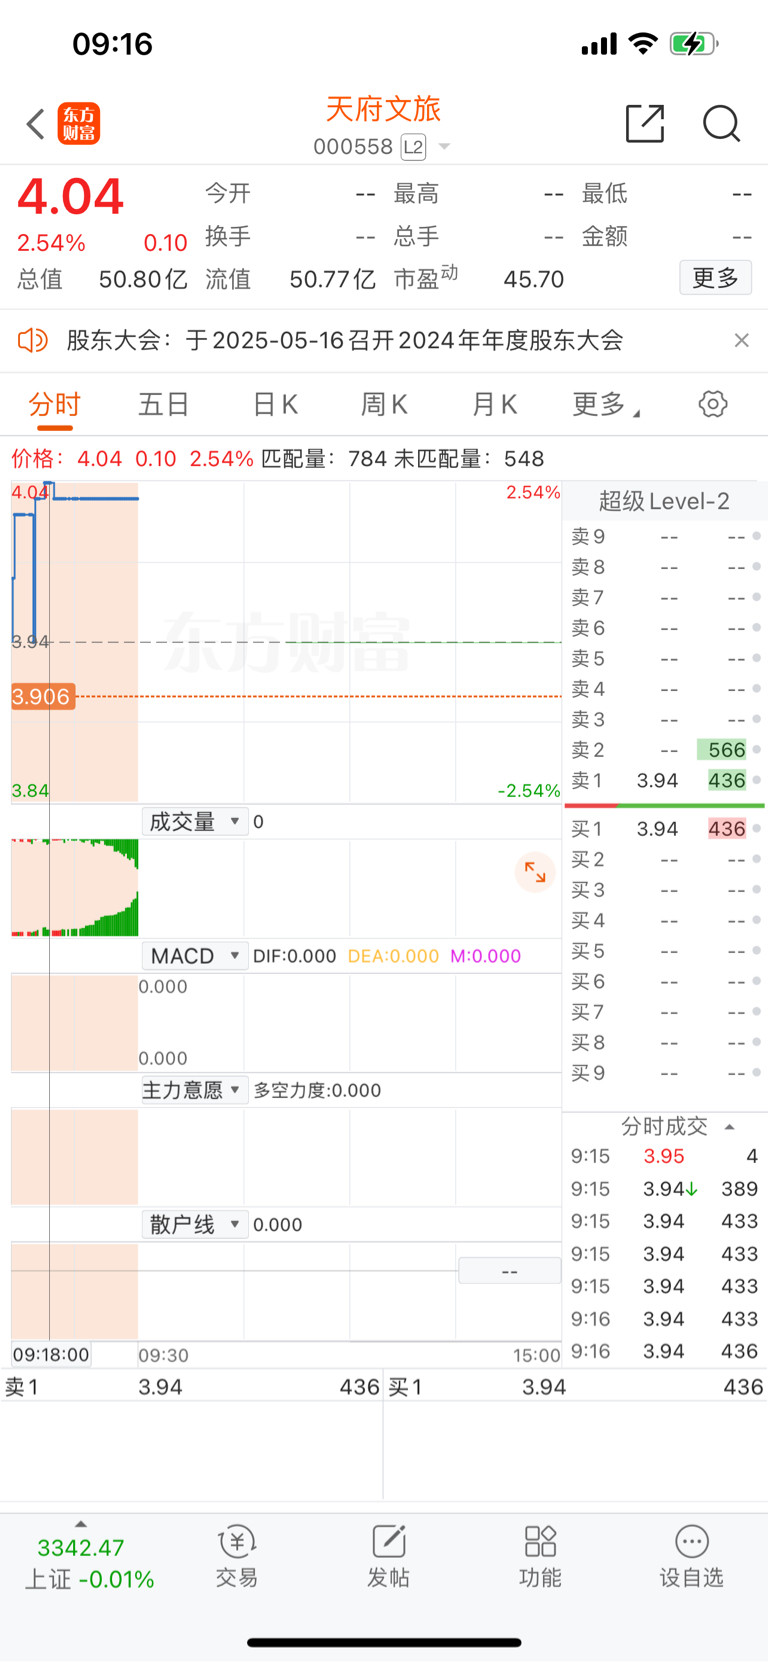This screenshot has height=1662, width=768.
Task: Tap the dot beside 卖1 row
Action: (757, 780)
